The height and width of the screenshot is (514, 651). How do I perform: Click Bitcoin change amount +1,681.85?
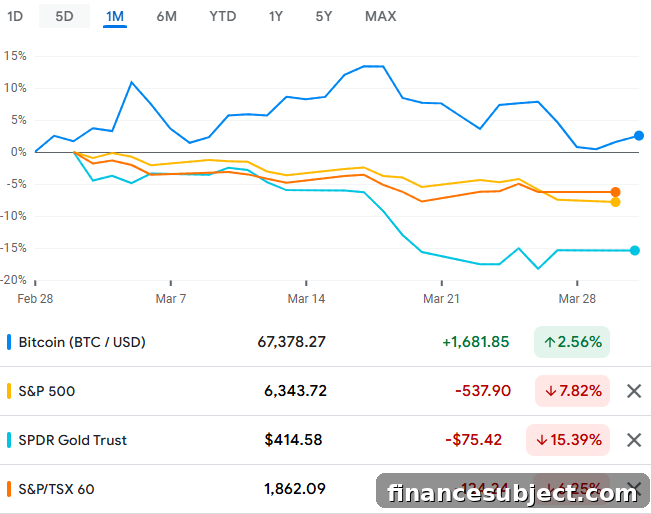(475, 342)
